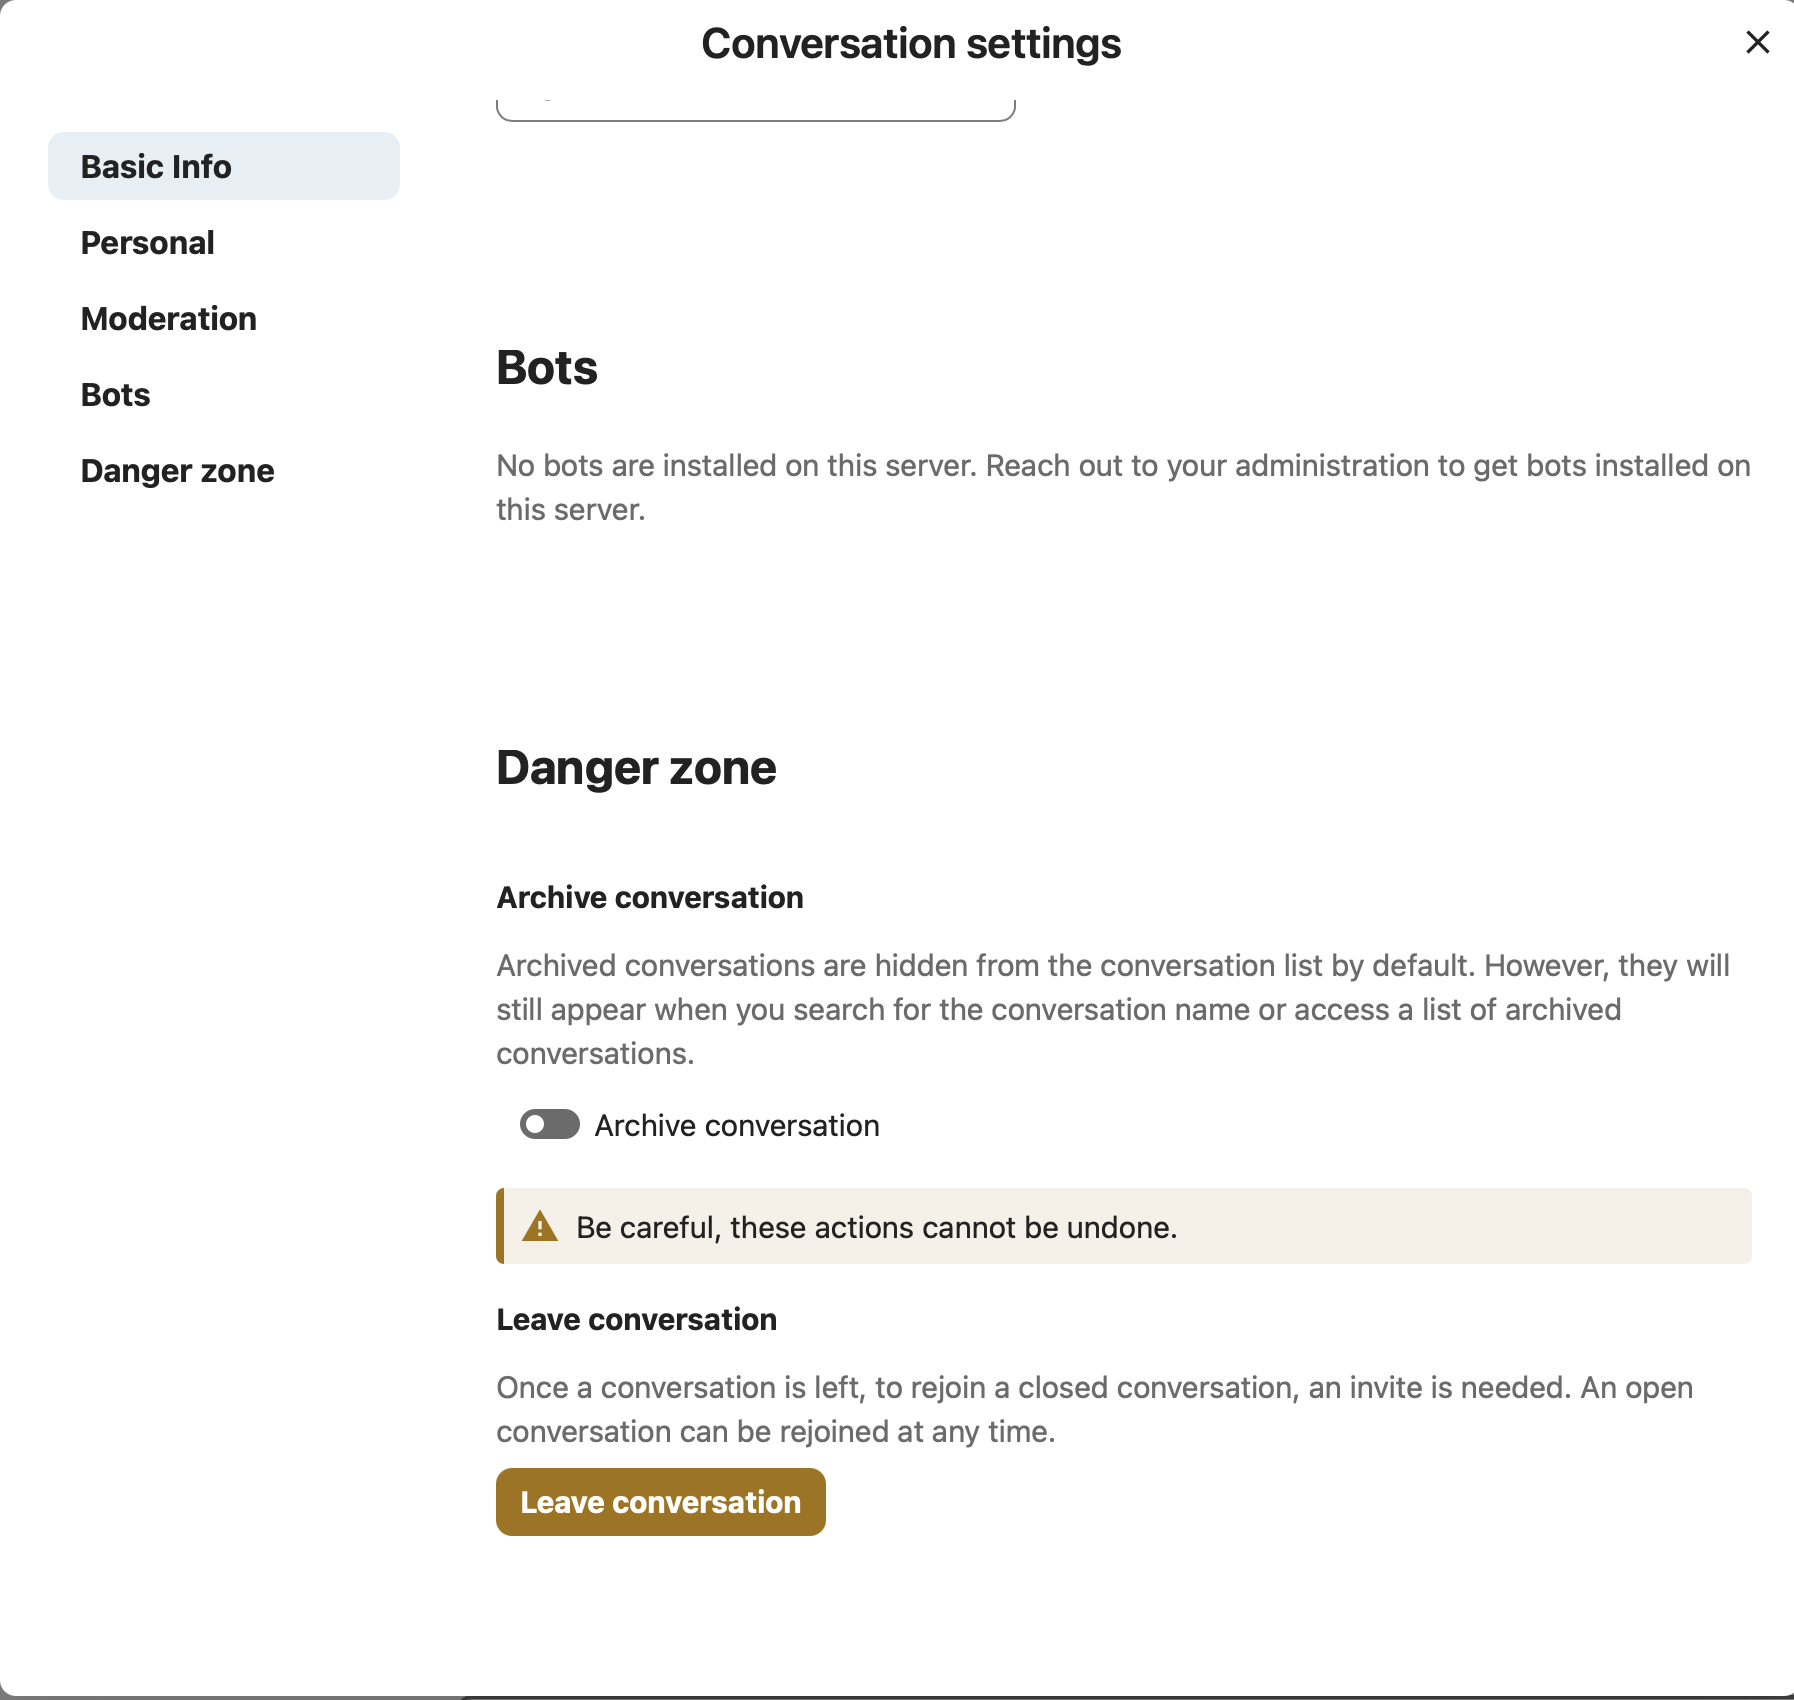
Task: Close the Conversation settings dialog
Action: coord(1756,42)
